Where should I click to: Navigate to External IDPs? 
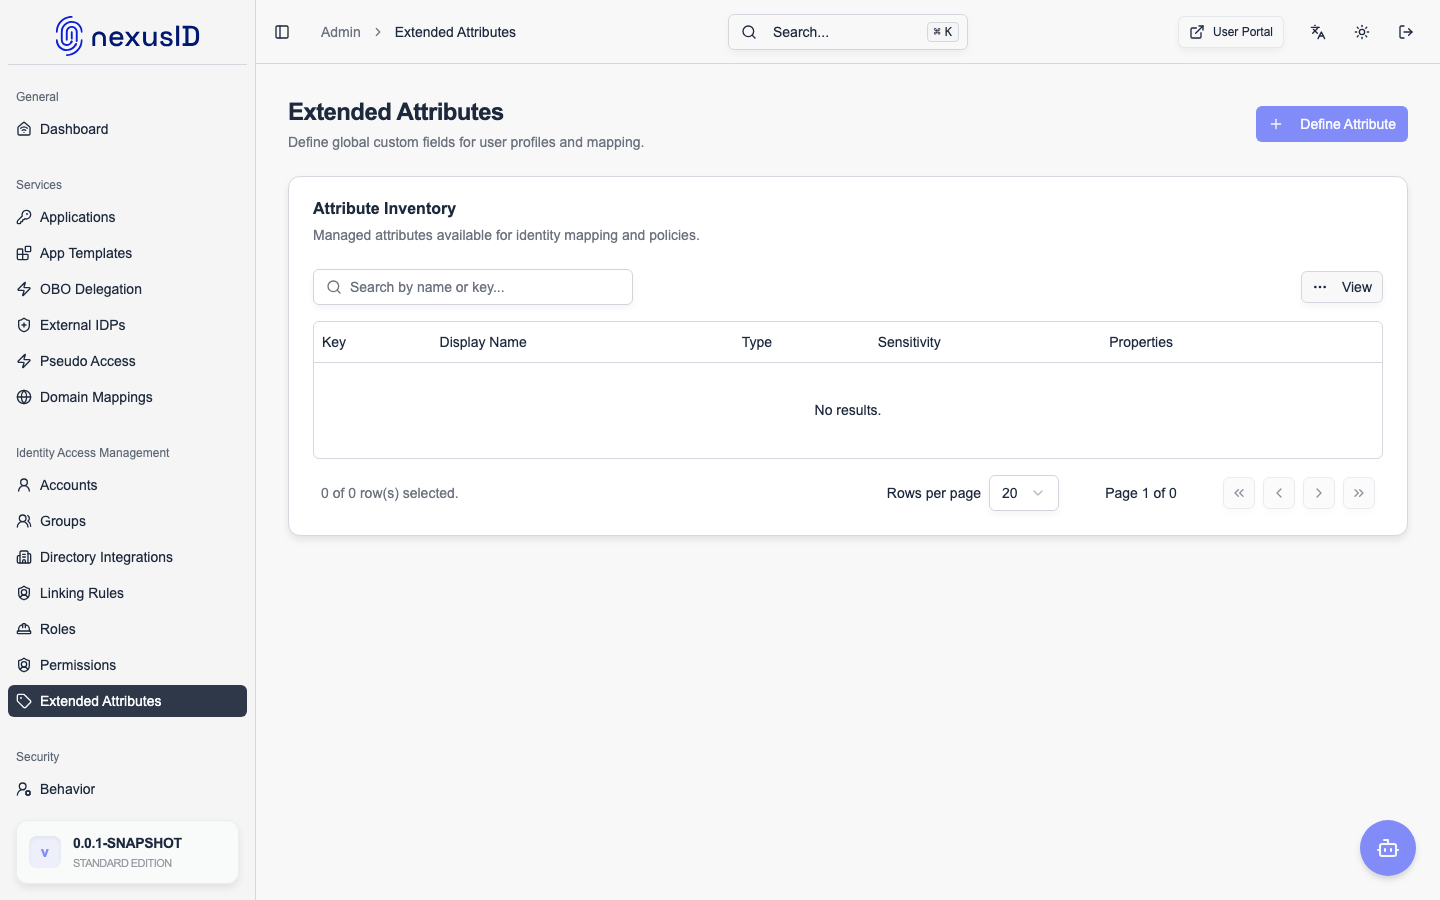point(127,325)
